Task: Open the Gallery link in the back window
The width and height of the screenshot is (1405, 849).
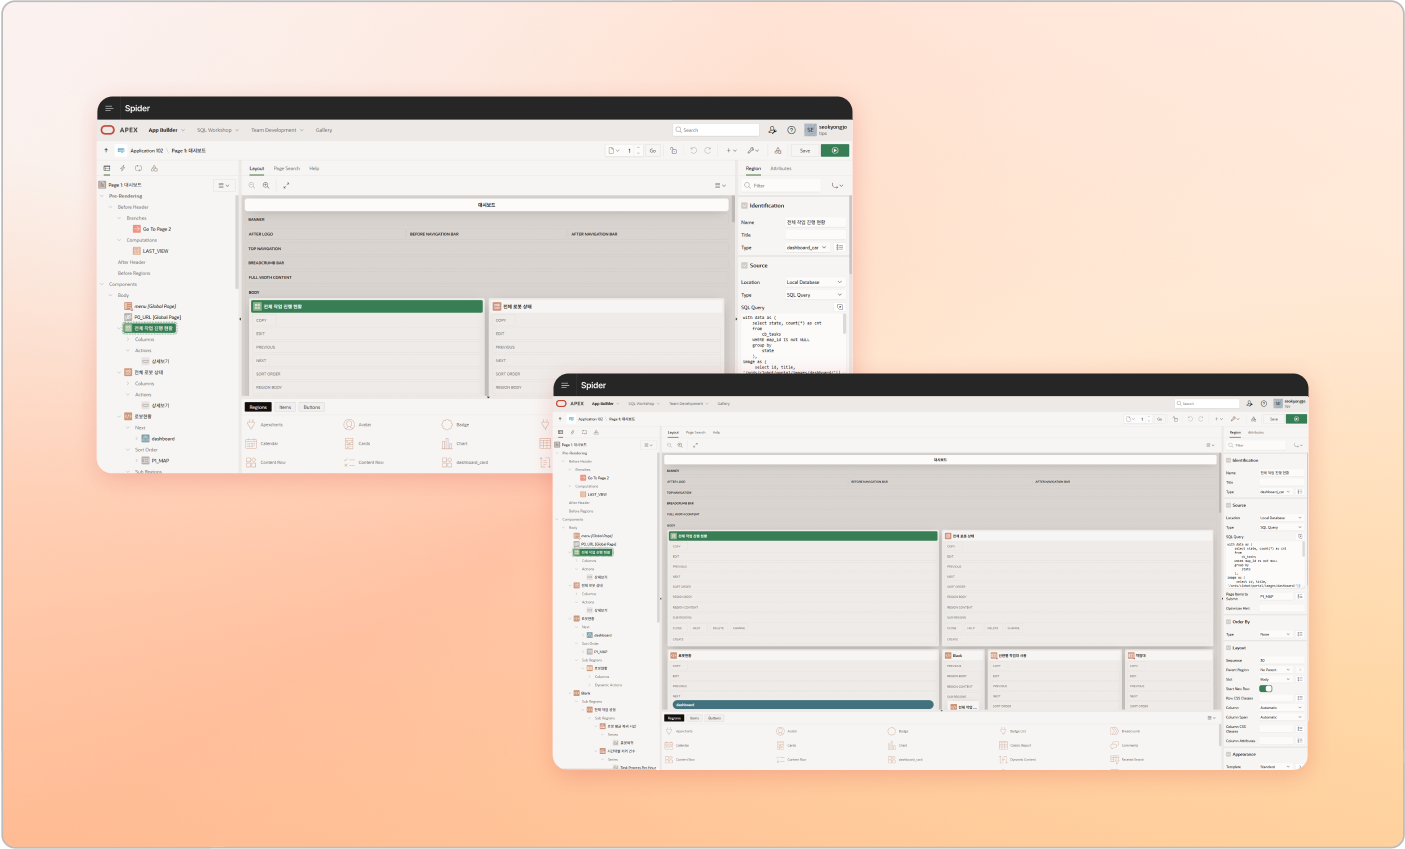Action: tap(324, 130)
